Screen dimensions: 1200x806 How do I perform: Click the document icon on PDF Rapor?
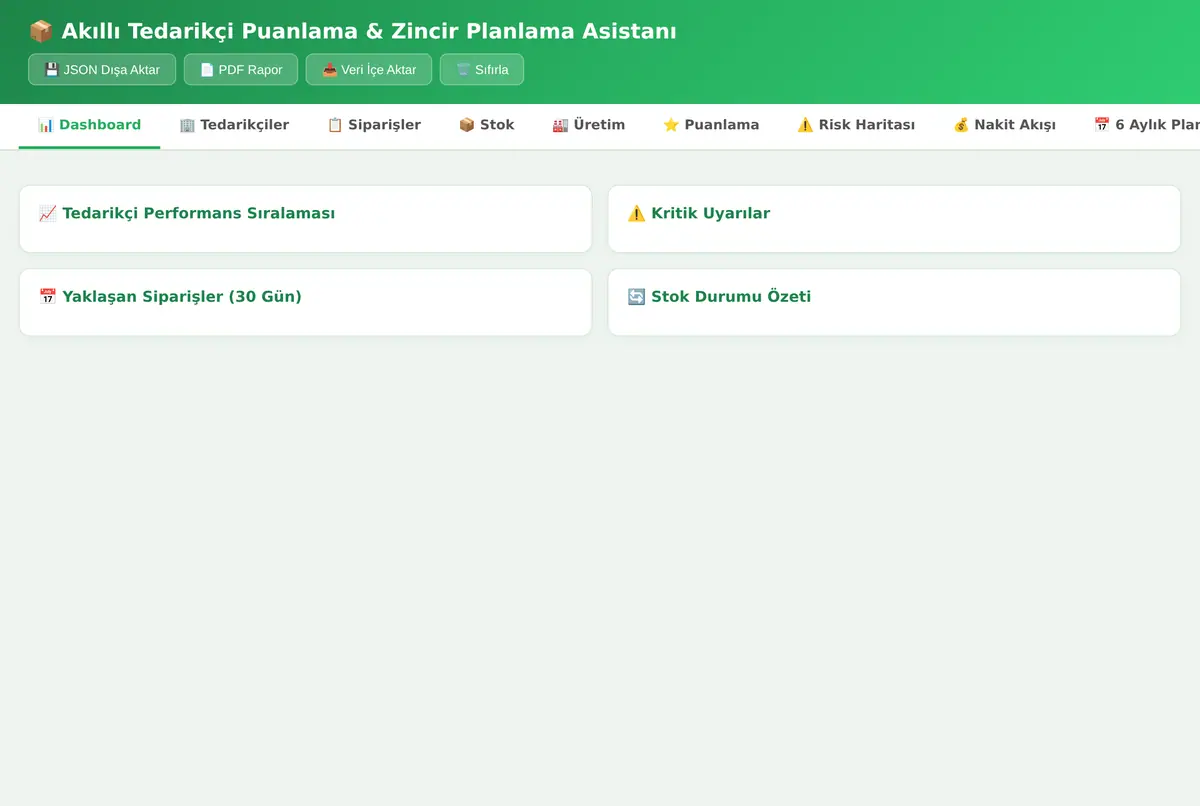(207, 70)
